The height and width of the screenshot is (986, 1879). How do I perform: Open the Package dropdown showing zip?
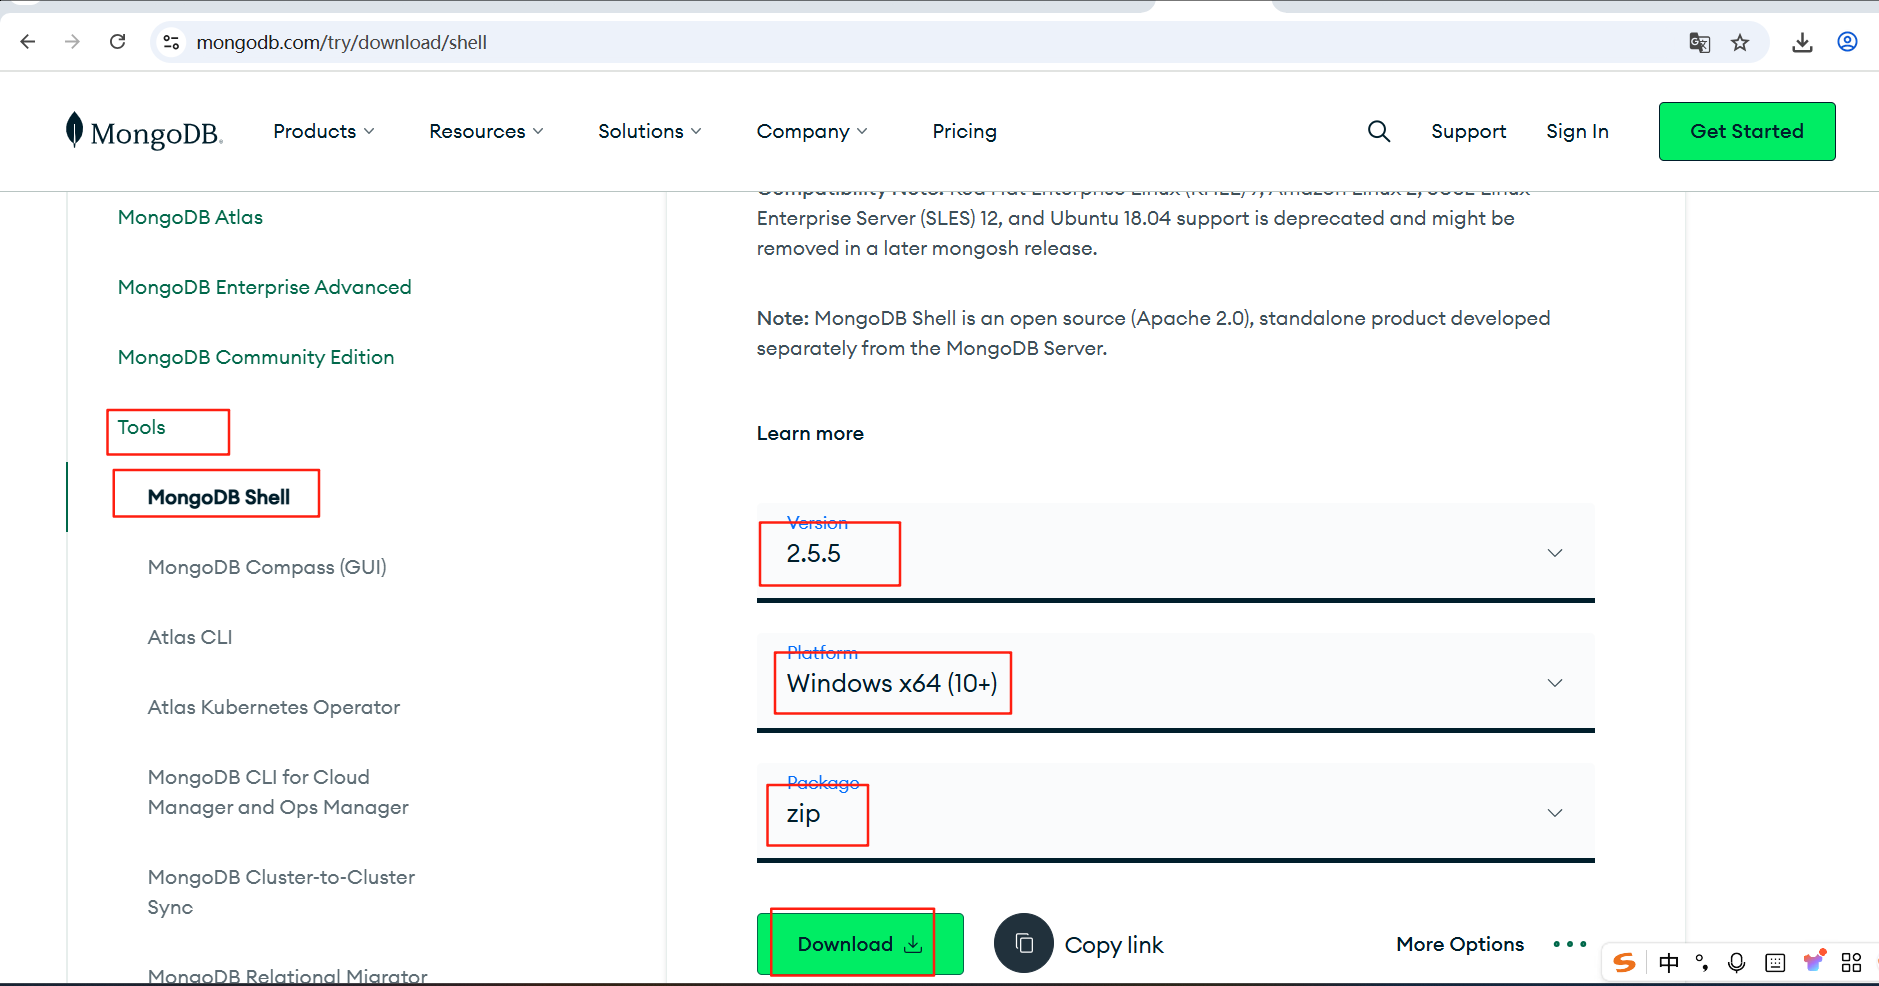(x=1175, y=813)
